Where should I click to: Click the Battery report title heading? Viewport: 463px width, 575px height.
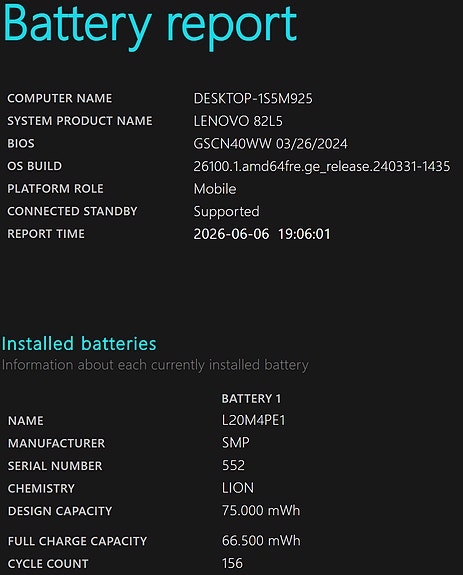point(150,26)
